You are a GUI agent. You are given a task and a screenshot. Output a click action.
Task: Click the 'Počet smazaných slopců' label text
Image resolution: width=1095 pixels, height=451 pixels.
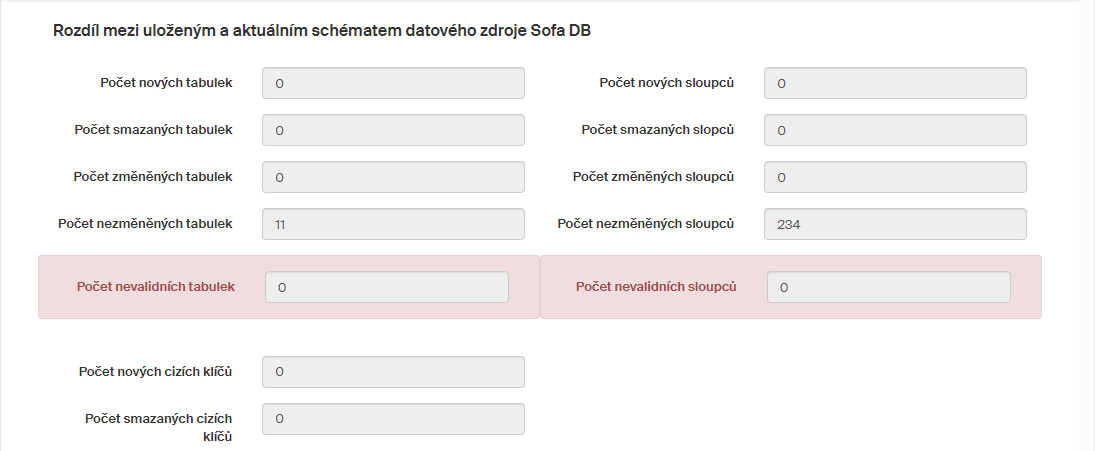point(657,130)
